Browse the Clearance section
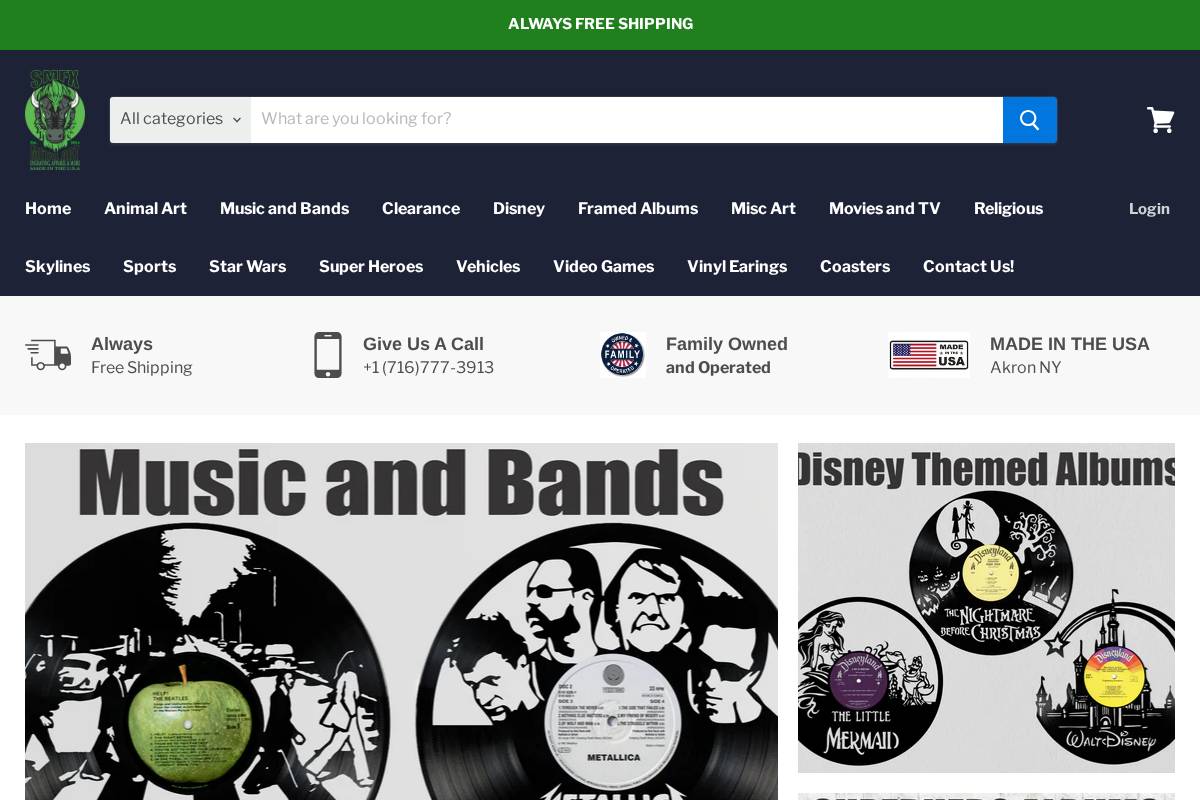Screen dimensions: 1200x800 (421, 209)
